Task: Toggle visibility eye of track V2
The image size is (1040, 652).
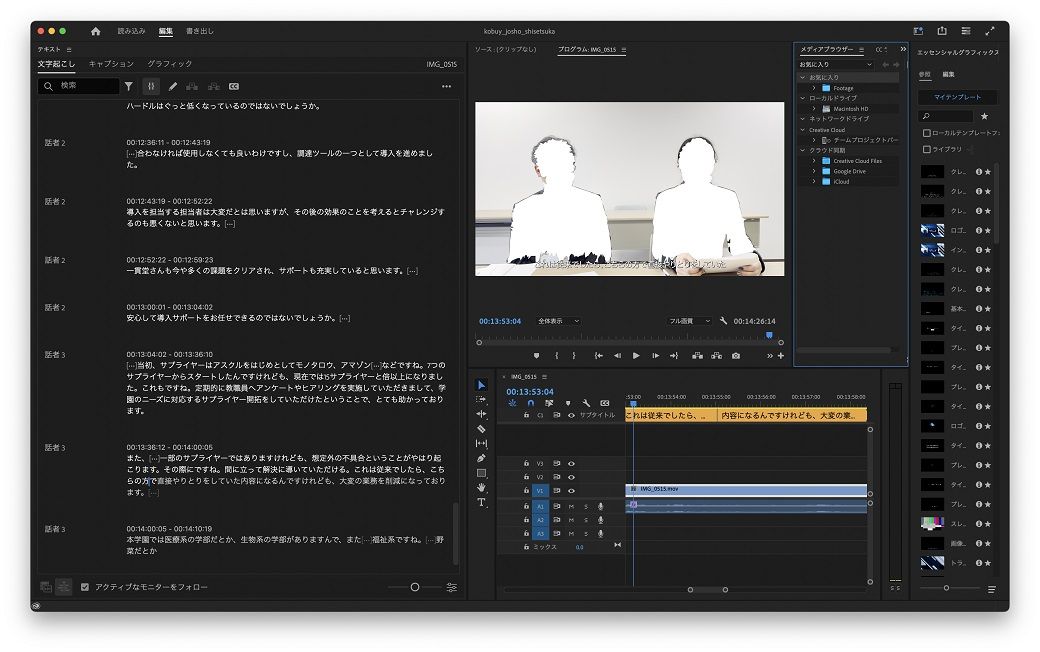Action: point(571,477)
